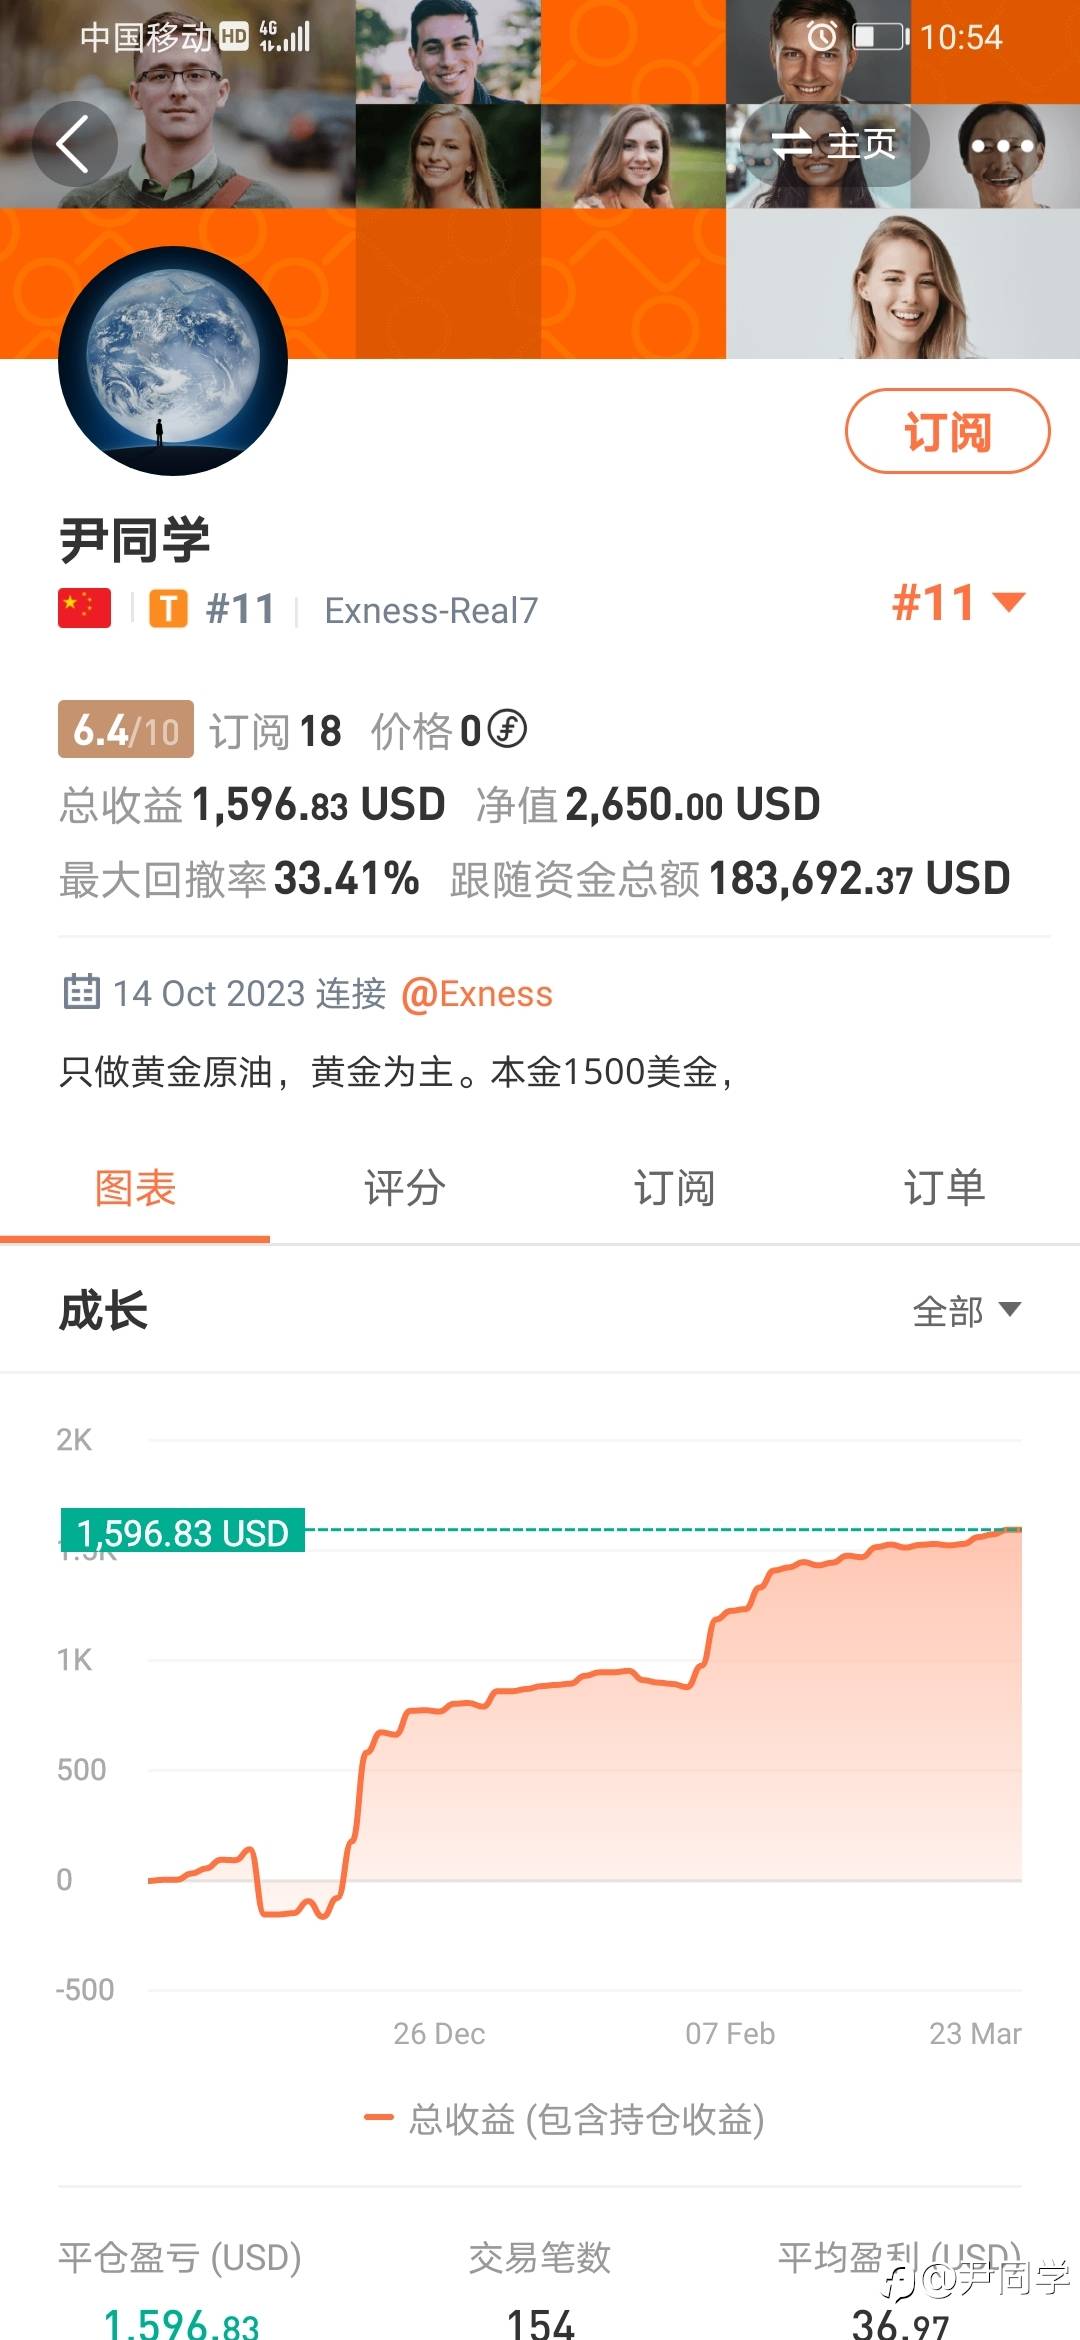Switch to the 评分 rating tab

[x=404, y=1188]
